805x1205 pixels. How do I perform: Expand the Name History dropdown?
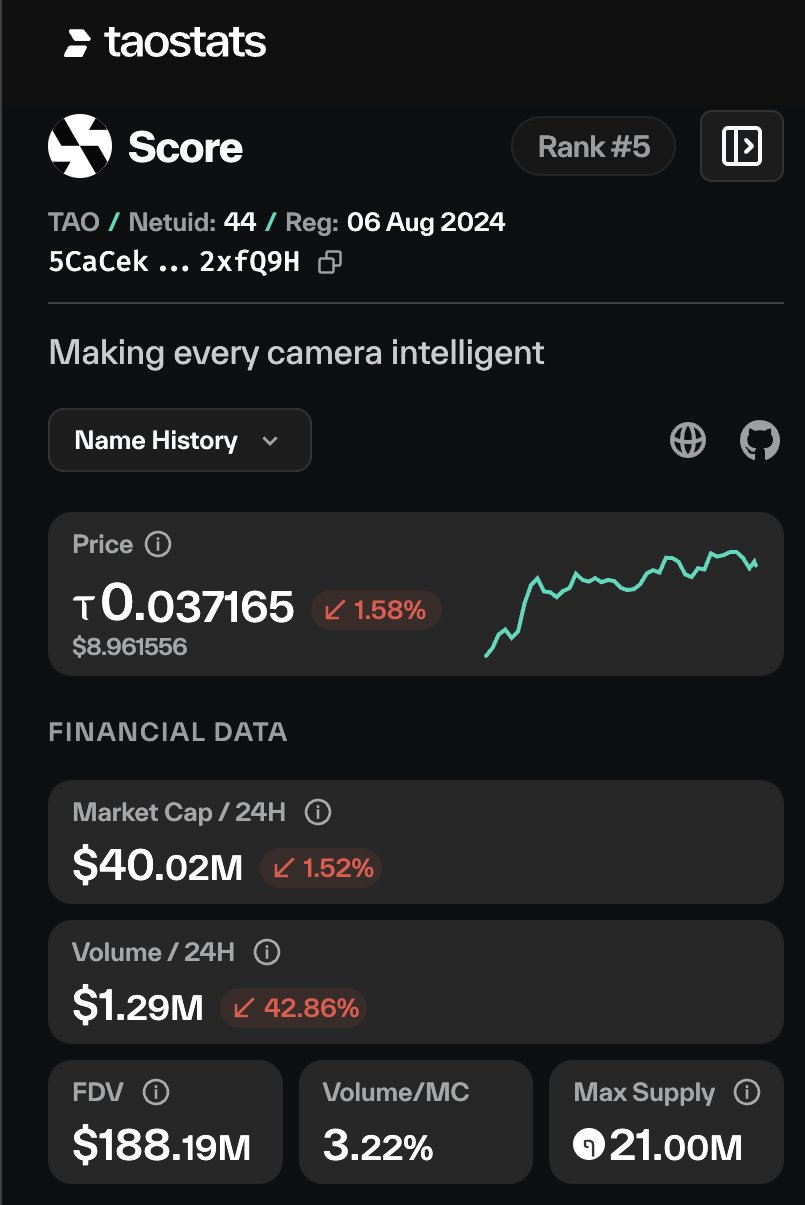tap(180, 440)
